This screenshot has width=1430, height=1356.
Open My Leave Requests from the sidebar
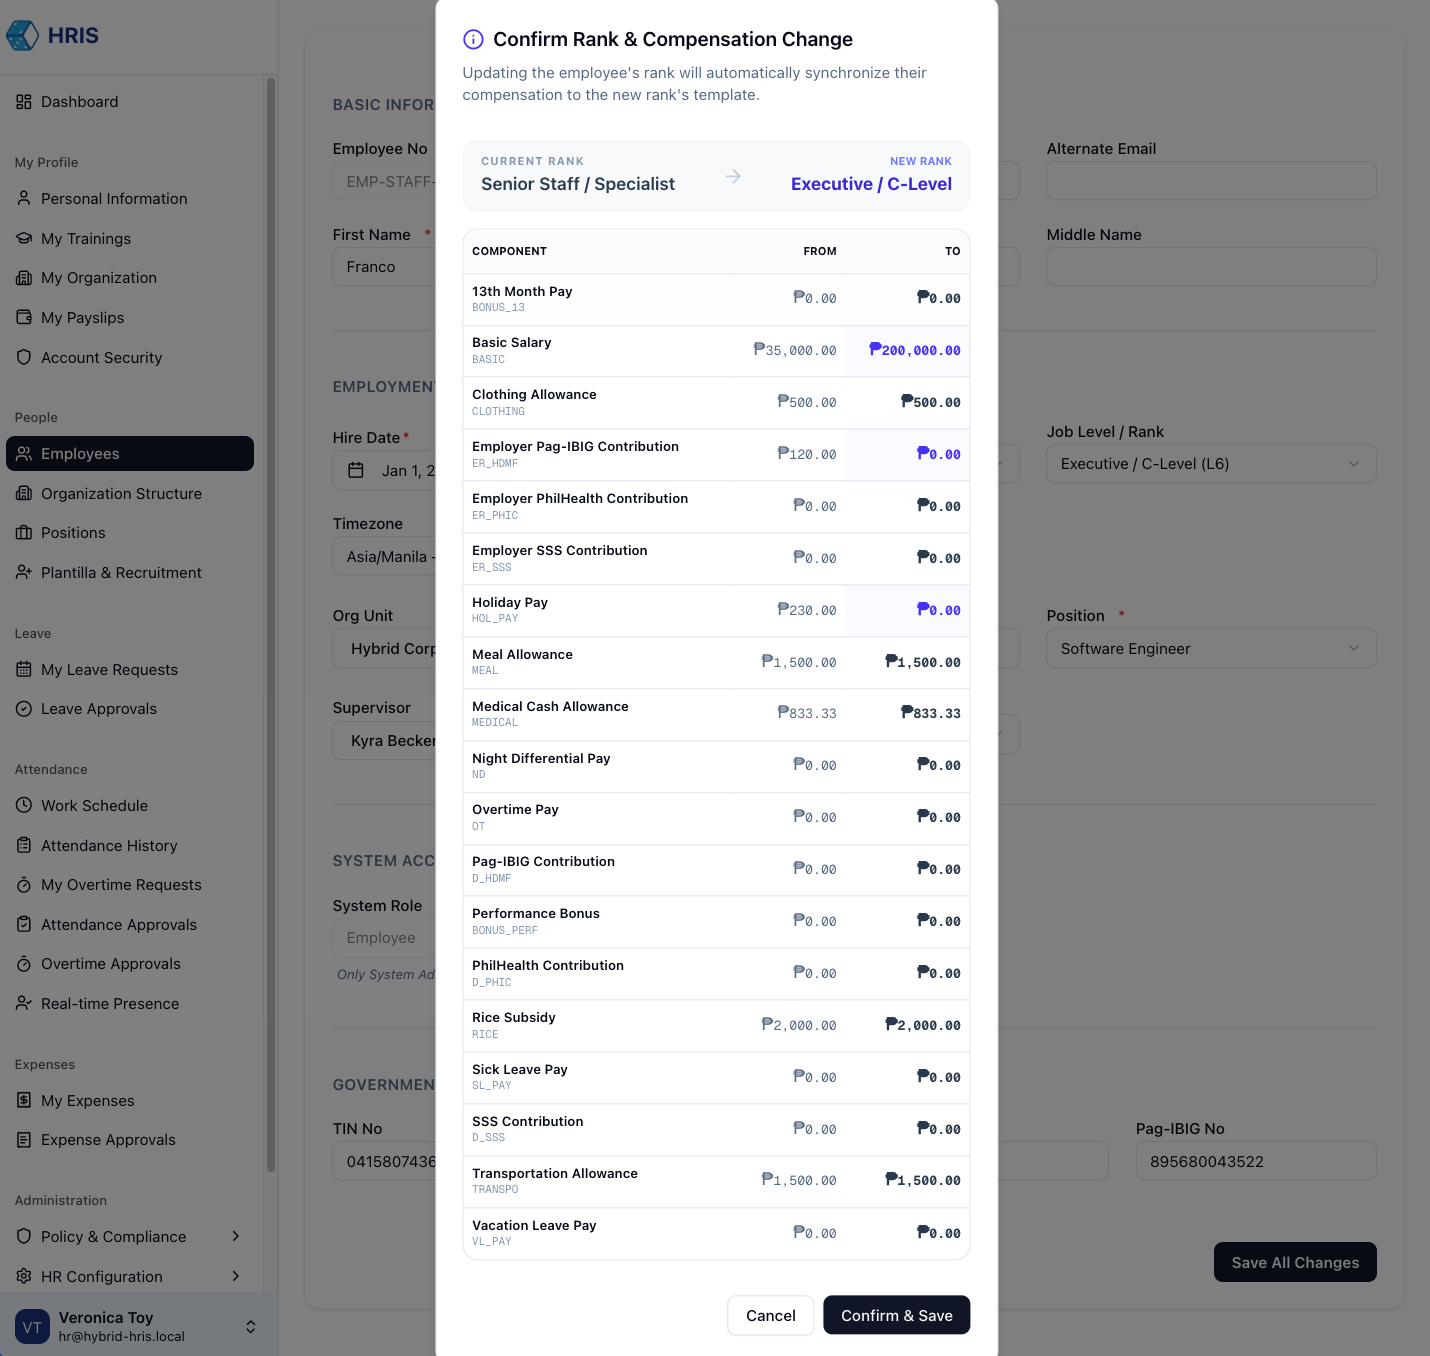pos(109,669)
